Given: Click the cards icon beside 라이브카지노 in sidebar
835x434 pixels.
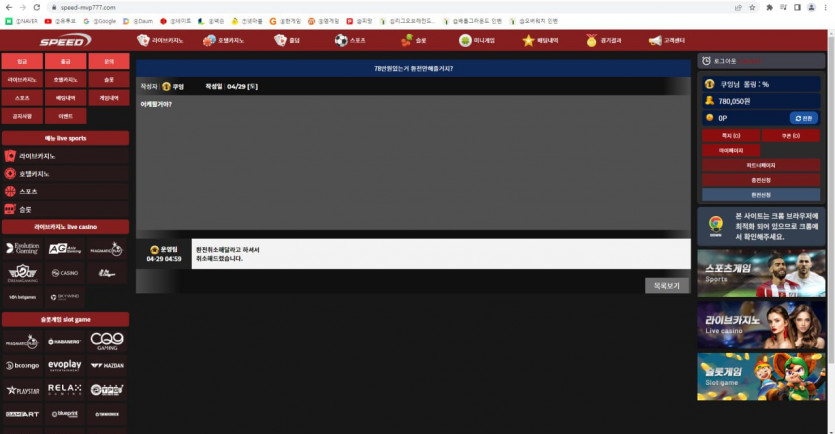Looking at the screenshot, I should (x=10, y=156).
